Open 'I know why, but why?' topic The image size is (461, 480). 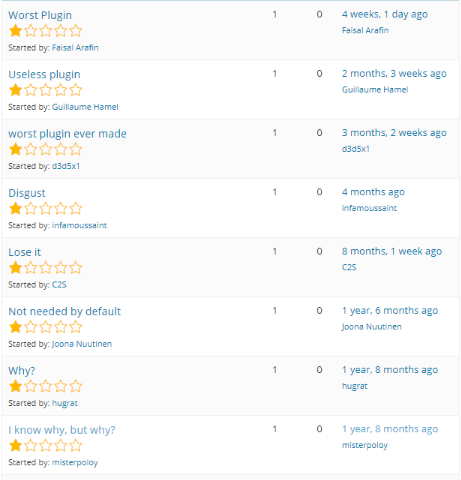point(62,430)
